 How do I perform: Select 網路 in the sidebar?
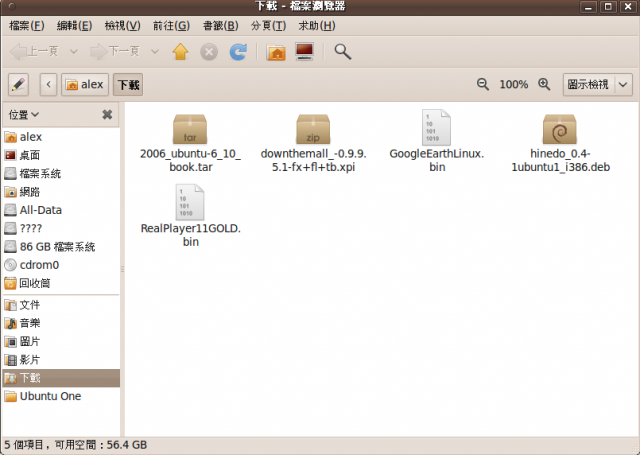point(61,192)
